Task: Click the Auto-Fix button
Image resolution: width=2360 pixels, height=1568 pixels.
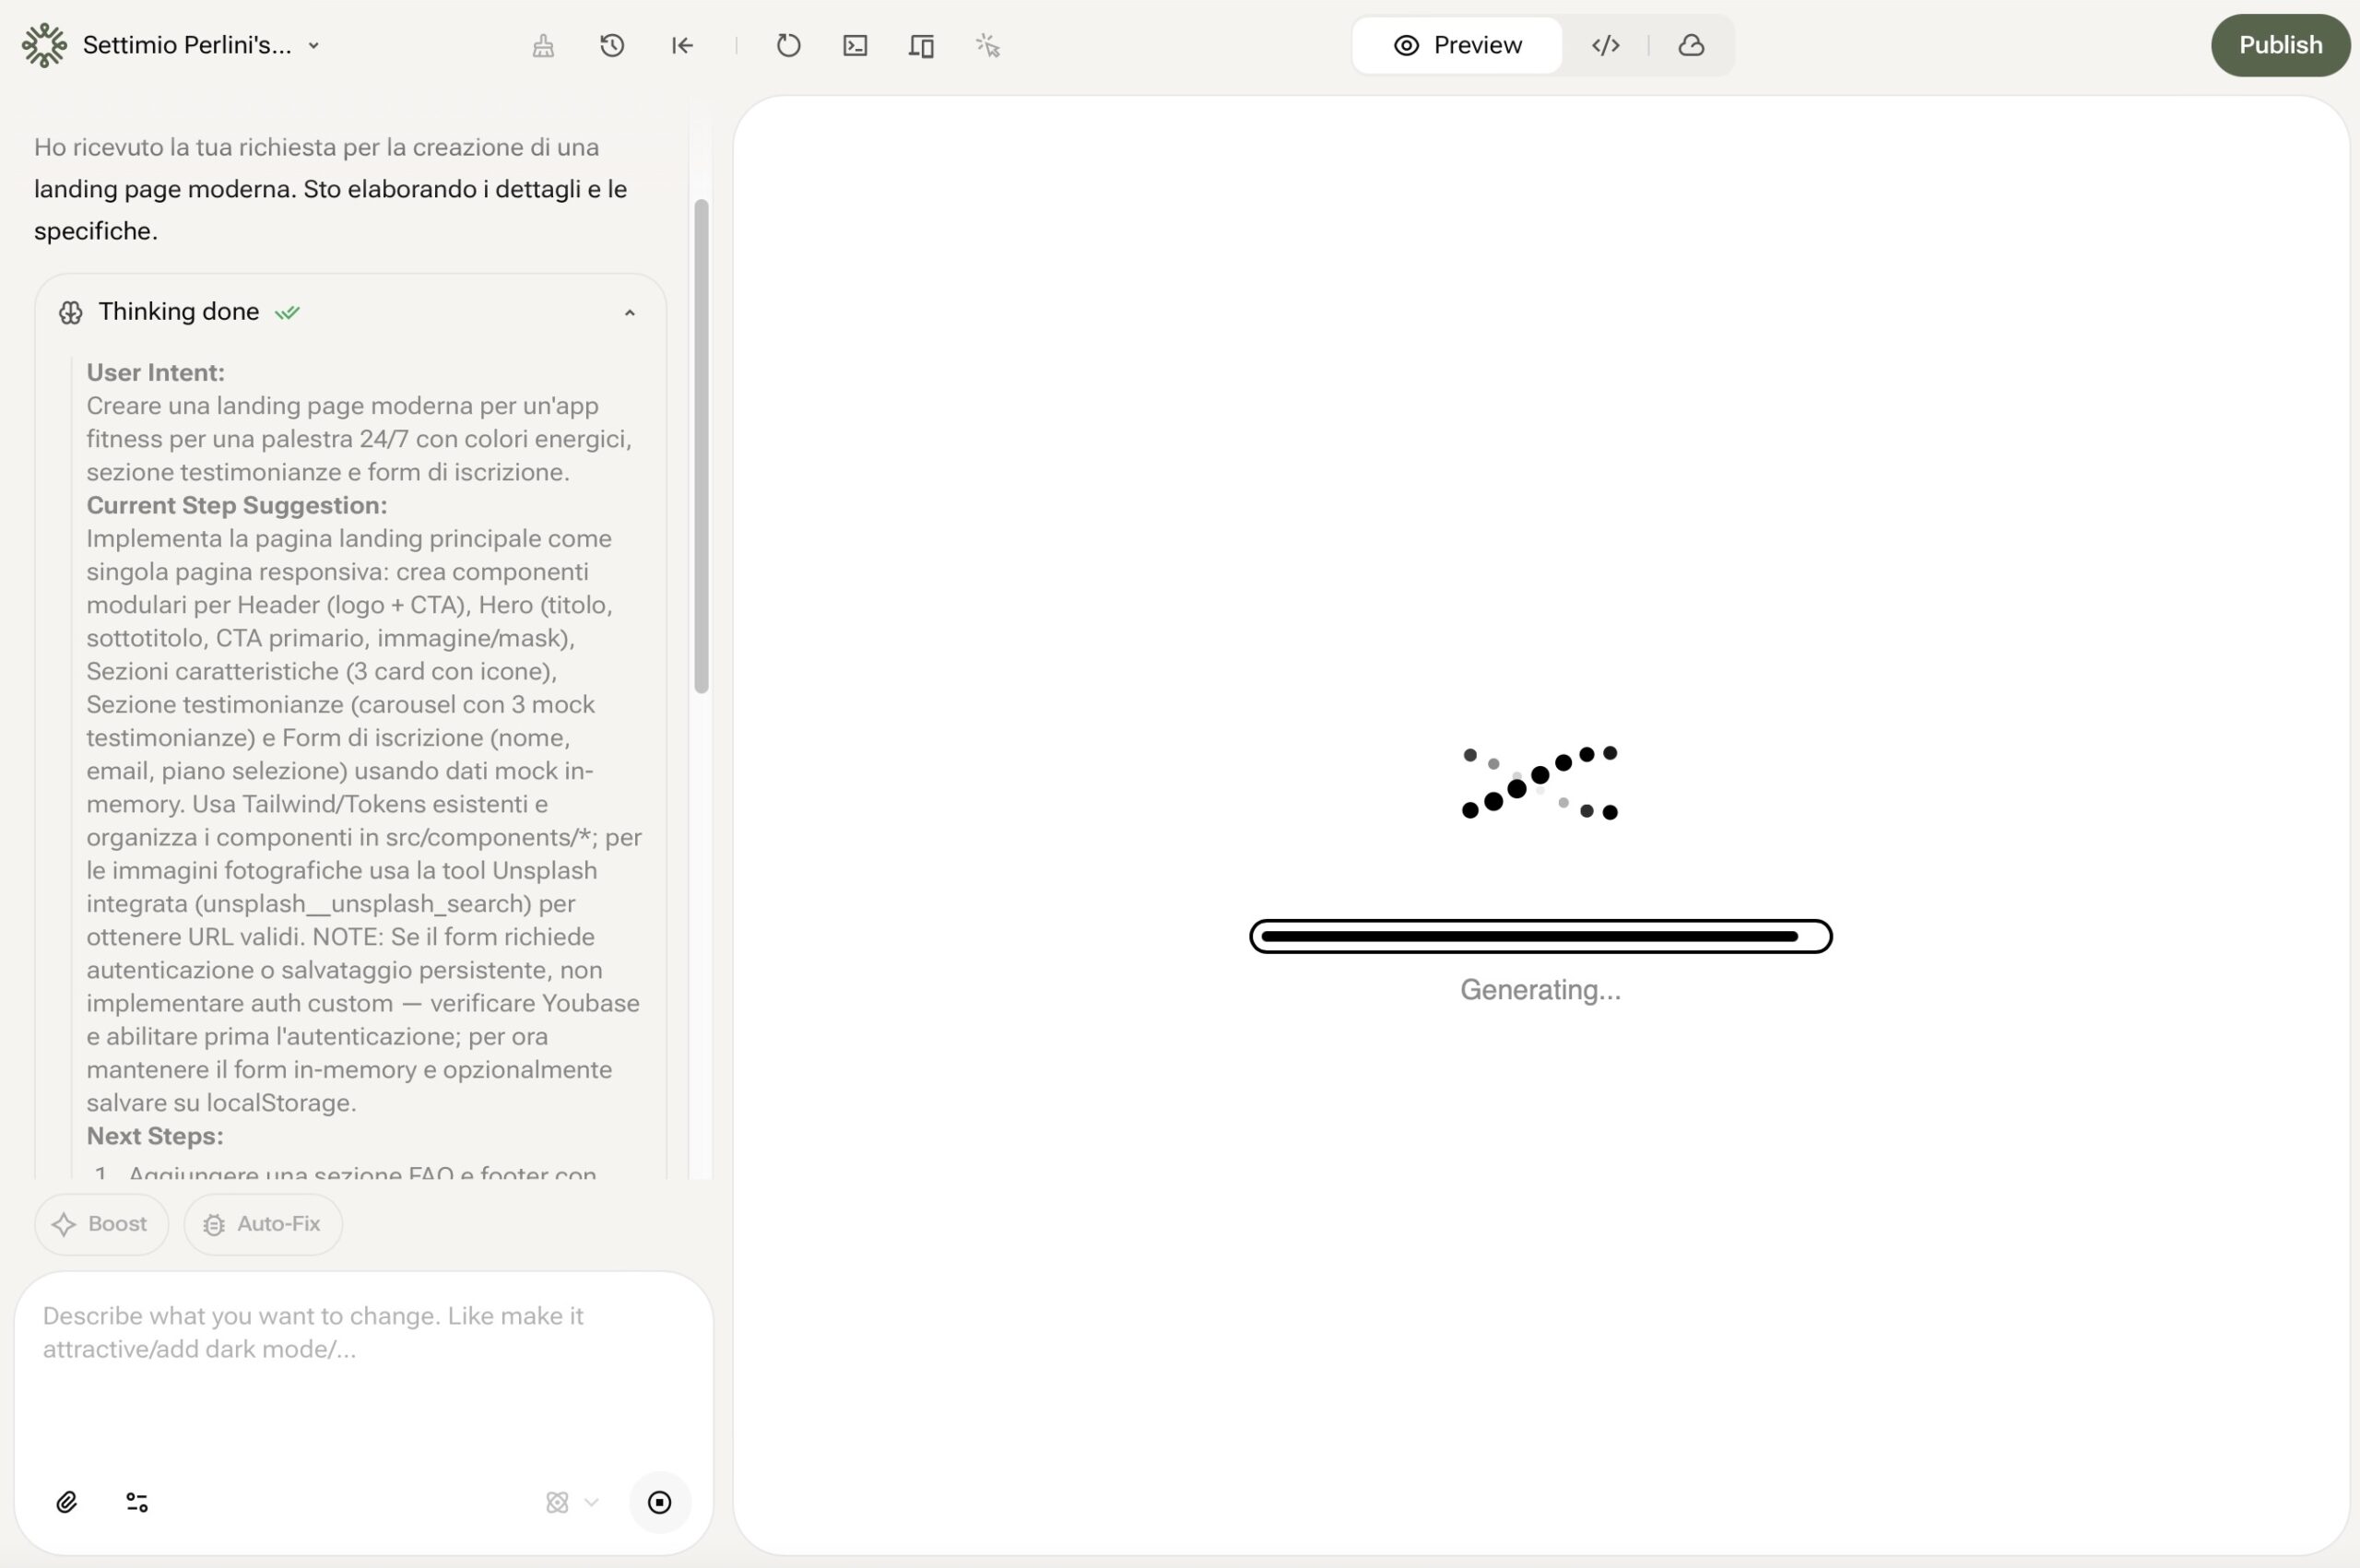Action: click(x=263, y=1224)
